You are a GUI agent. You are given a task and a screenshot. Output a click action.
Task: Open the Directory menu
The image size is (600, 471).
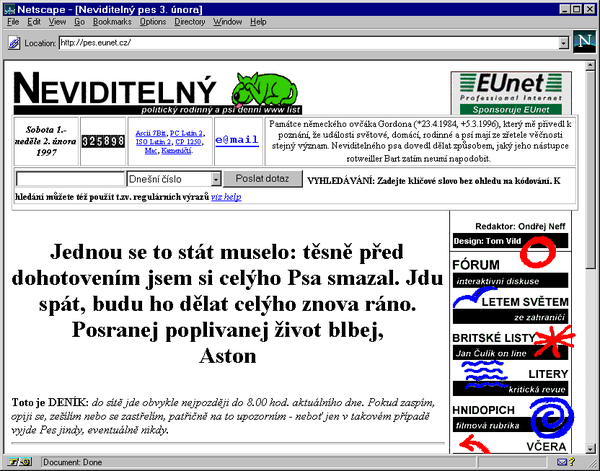coord(189,21)
